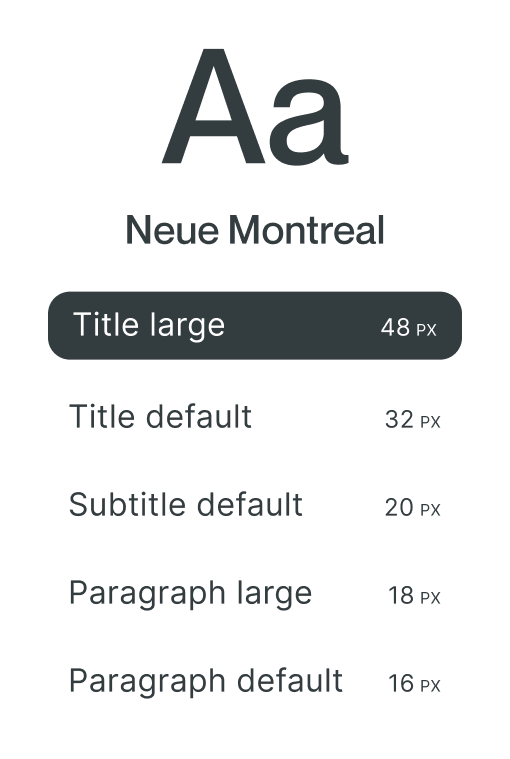Click the PX unit beside 16

[430, 686]
